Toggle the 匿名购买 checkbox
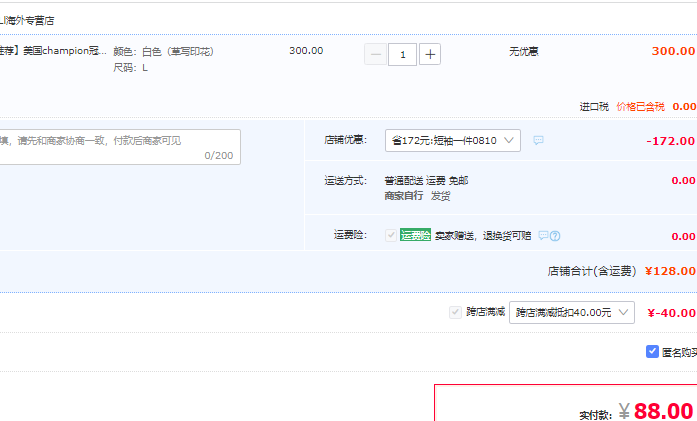697x421 pixels. pyautogui.click(x=652, y=352)
